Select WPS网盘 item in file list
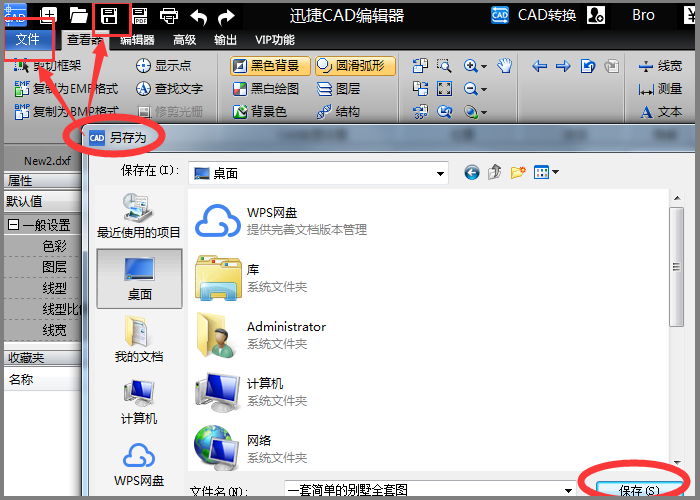The width and height of the screenshot is (700, 500). point(281,221)
